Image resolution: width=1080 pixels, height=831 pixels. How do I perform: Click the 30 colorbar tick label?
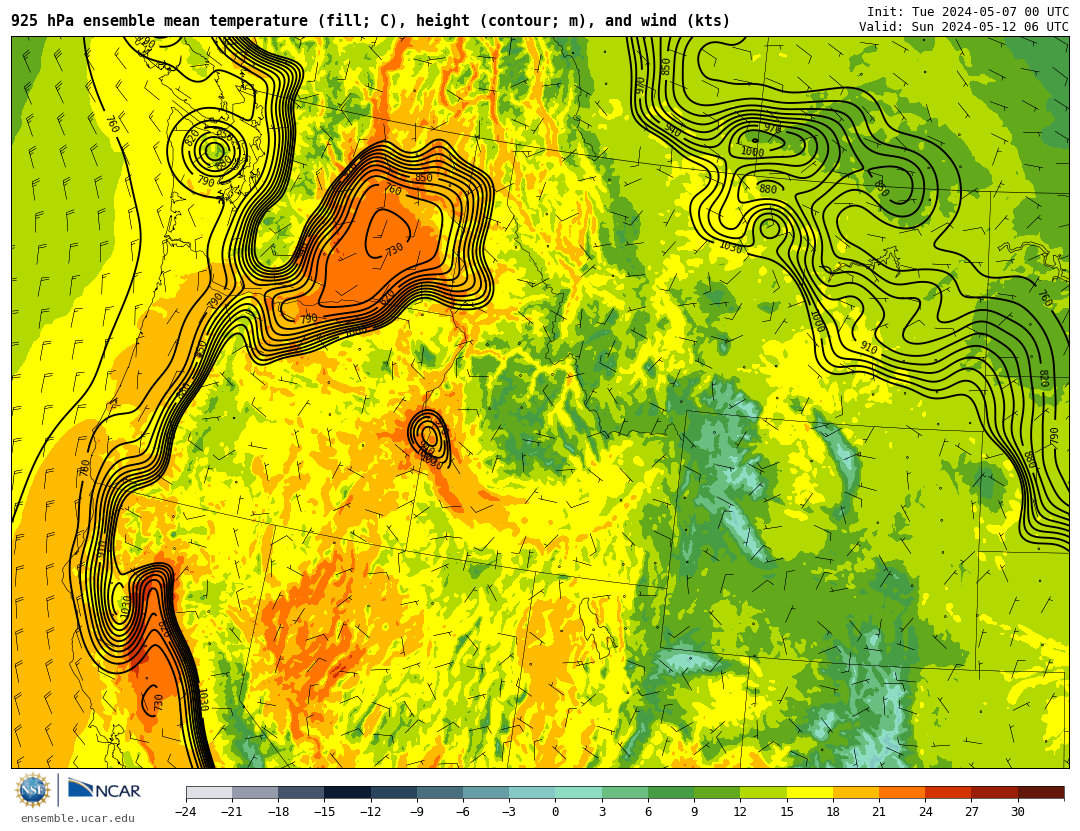[1017, 812]
